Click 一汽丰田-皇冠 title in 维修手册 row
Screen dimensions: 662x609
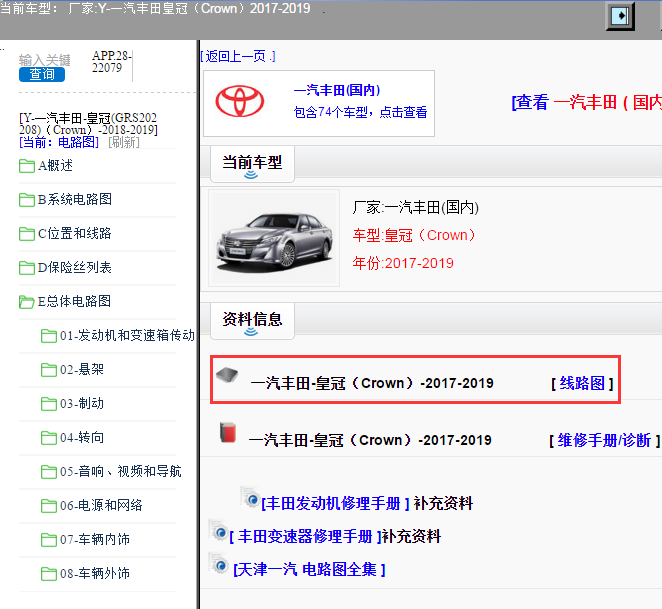(x=370, y=440)
